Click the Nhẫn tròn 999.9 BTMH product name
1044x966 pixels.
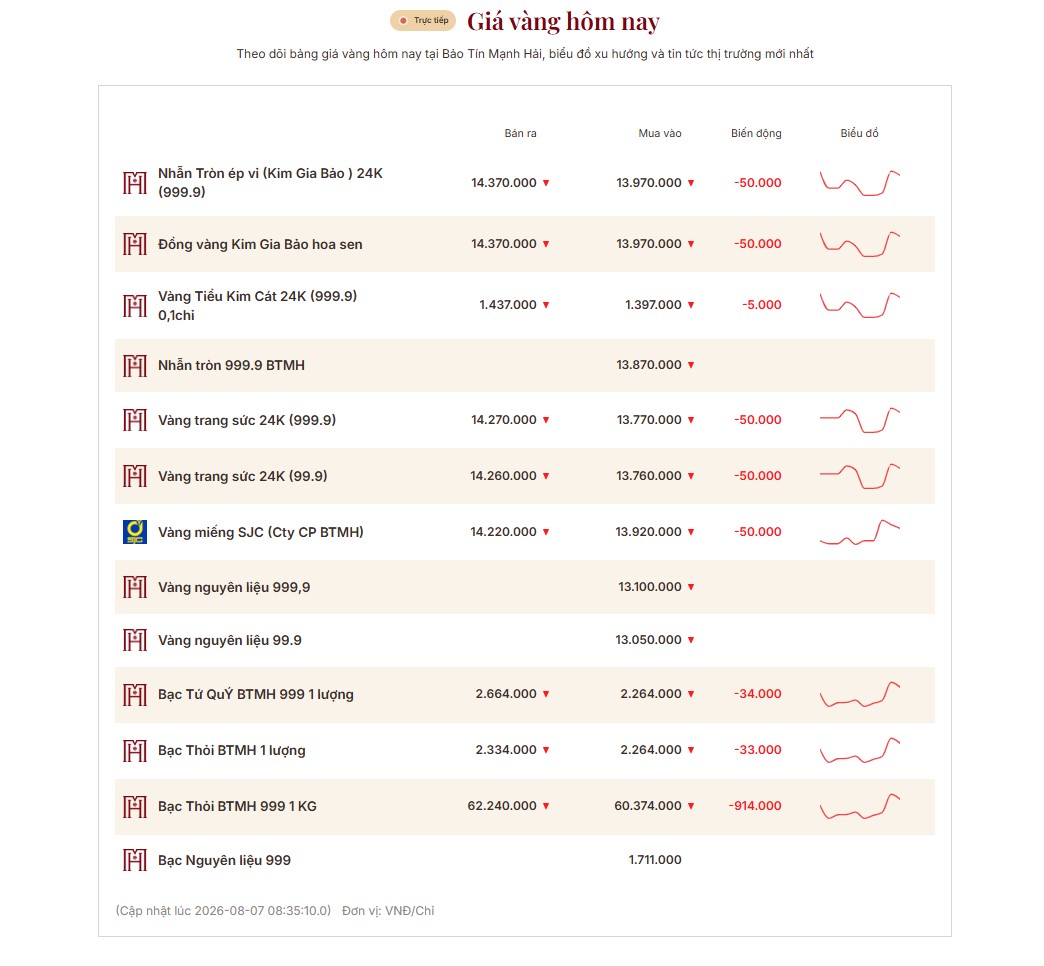coord(231,365)
